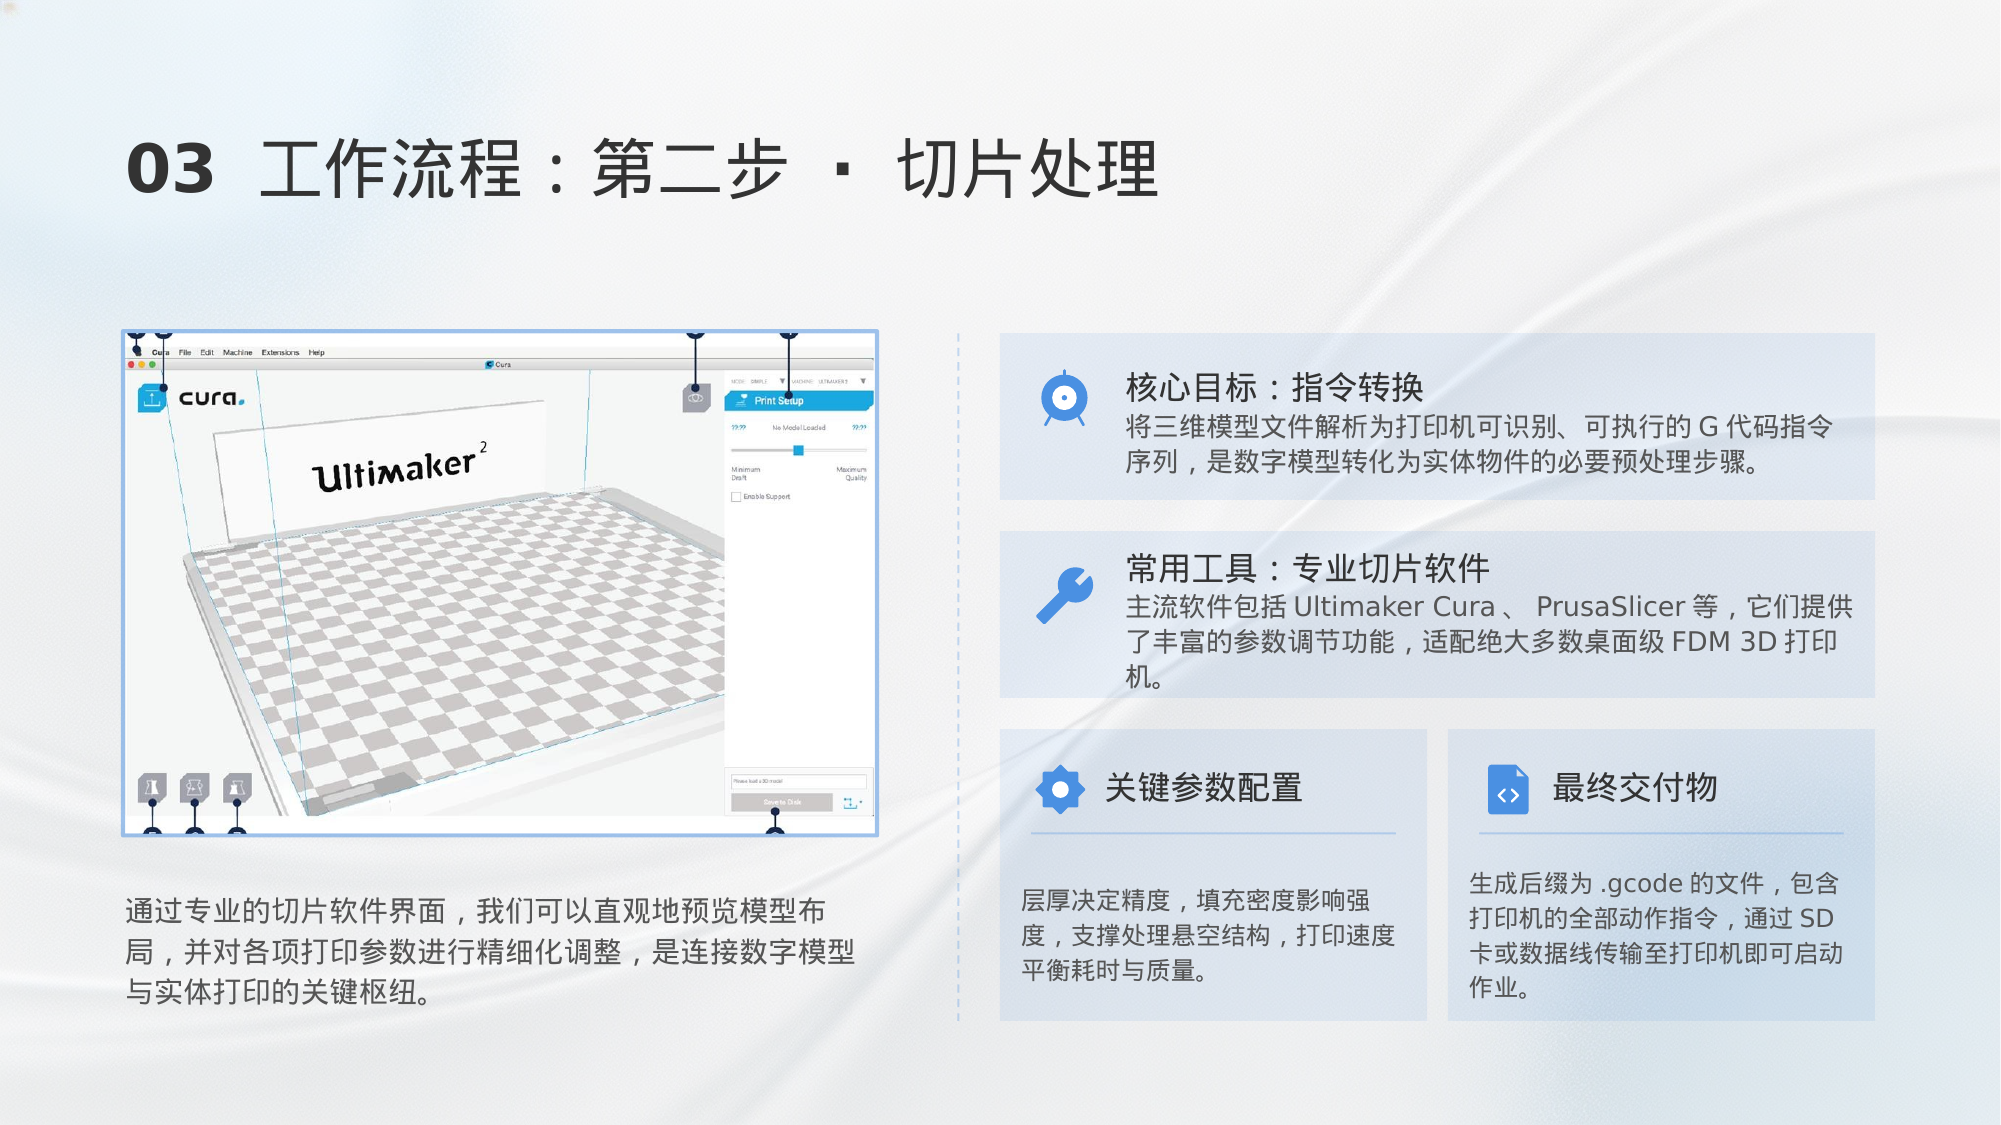Screen dimensions: 2001x1125
Task: Click the slide title 工作流程：第二步 · 切片处理
Action: pyautogui.click(x=709, y=169)
